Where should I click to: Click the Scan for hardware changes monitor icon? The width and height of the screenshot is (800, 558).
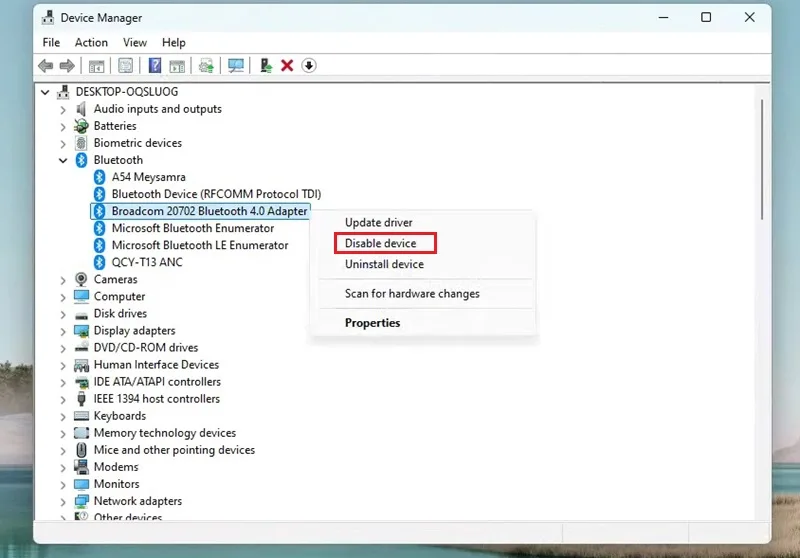coord(236,65)
